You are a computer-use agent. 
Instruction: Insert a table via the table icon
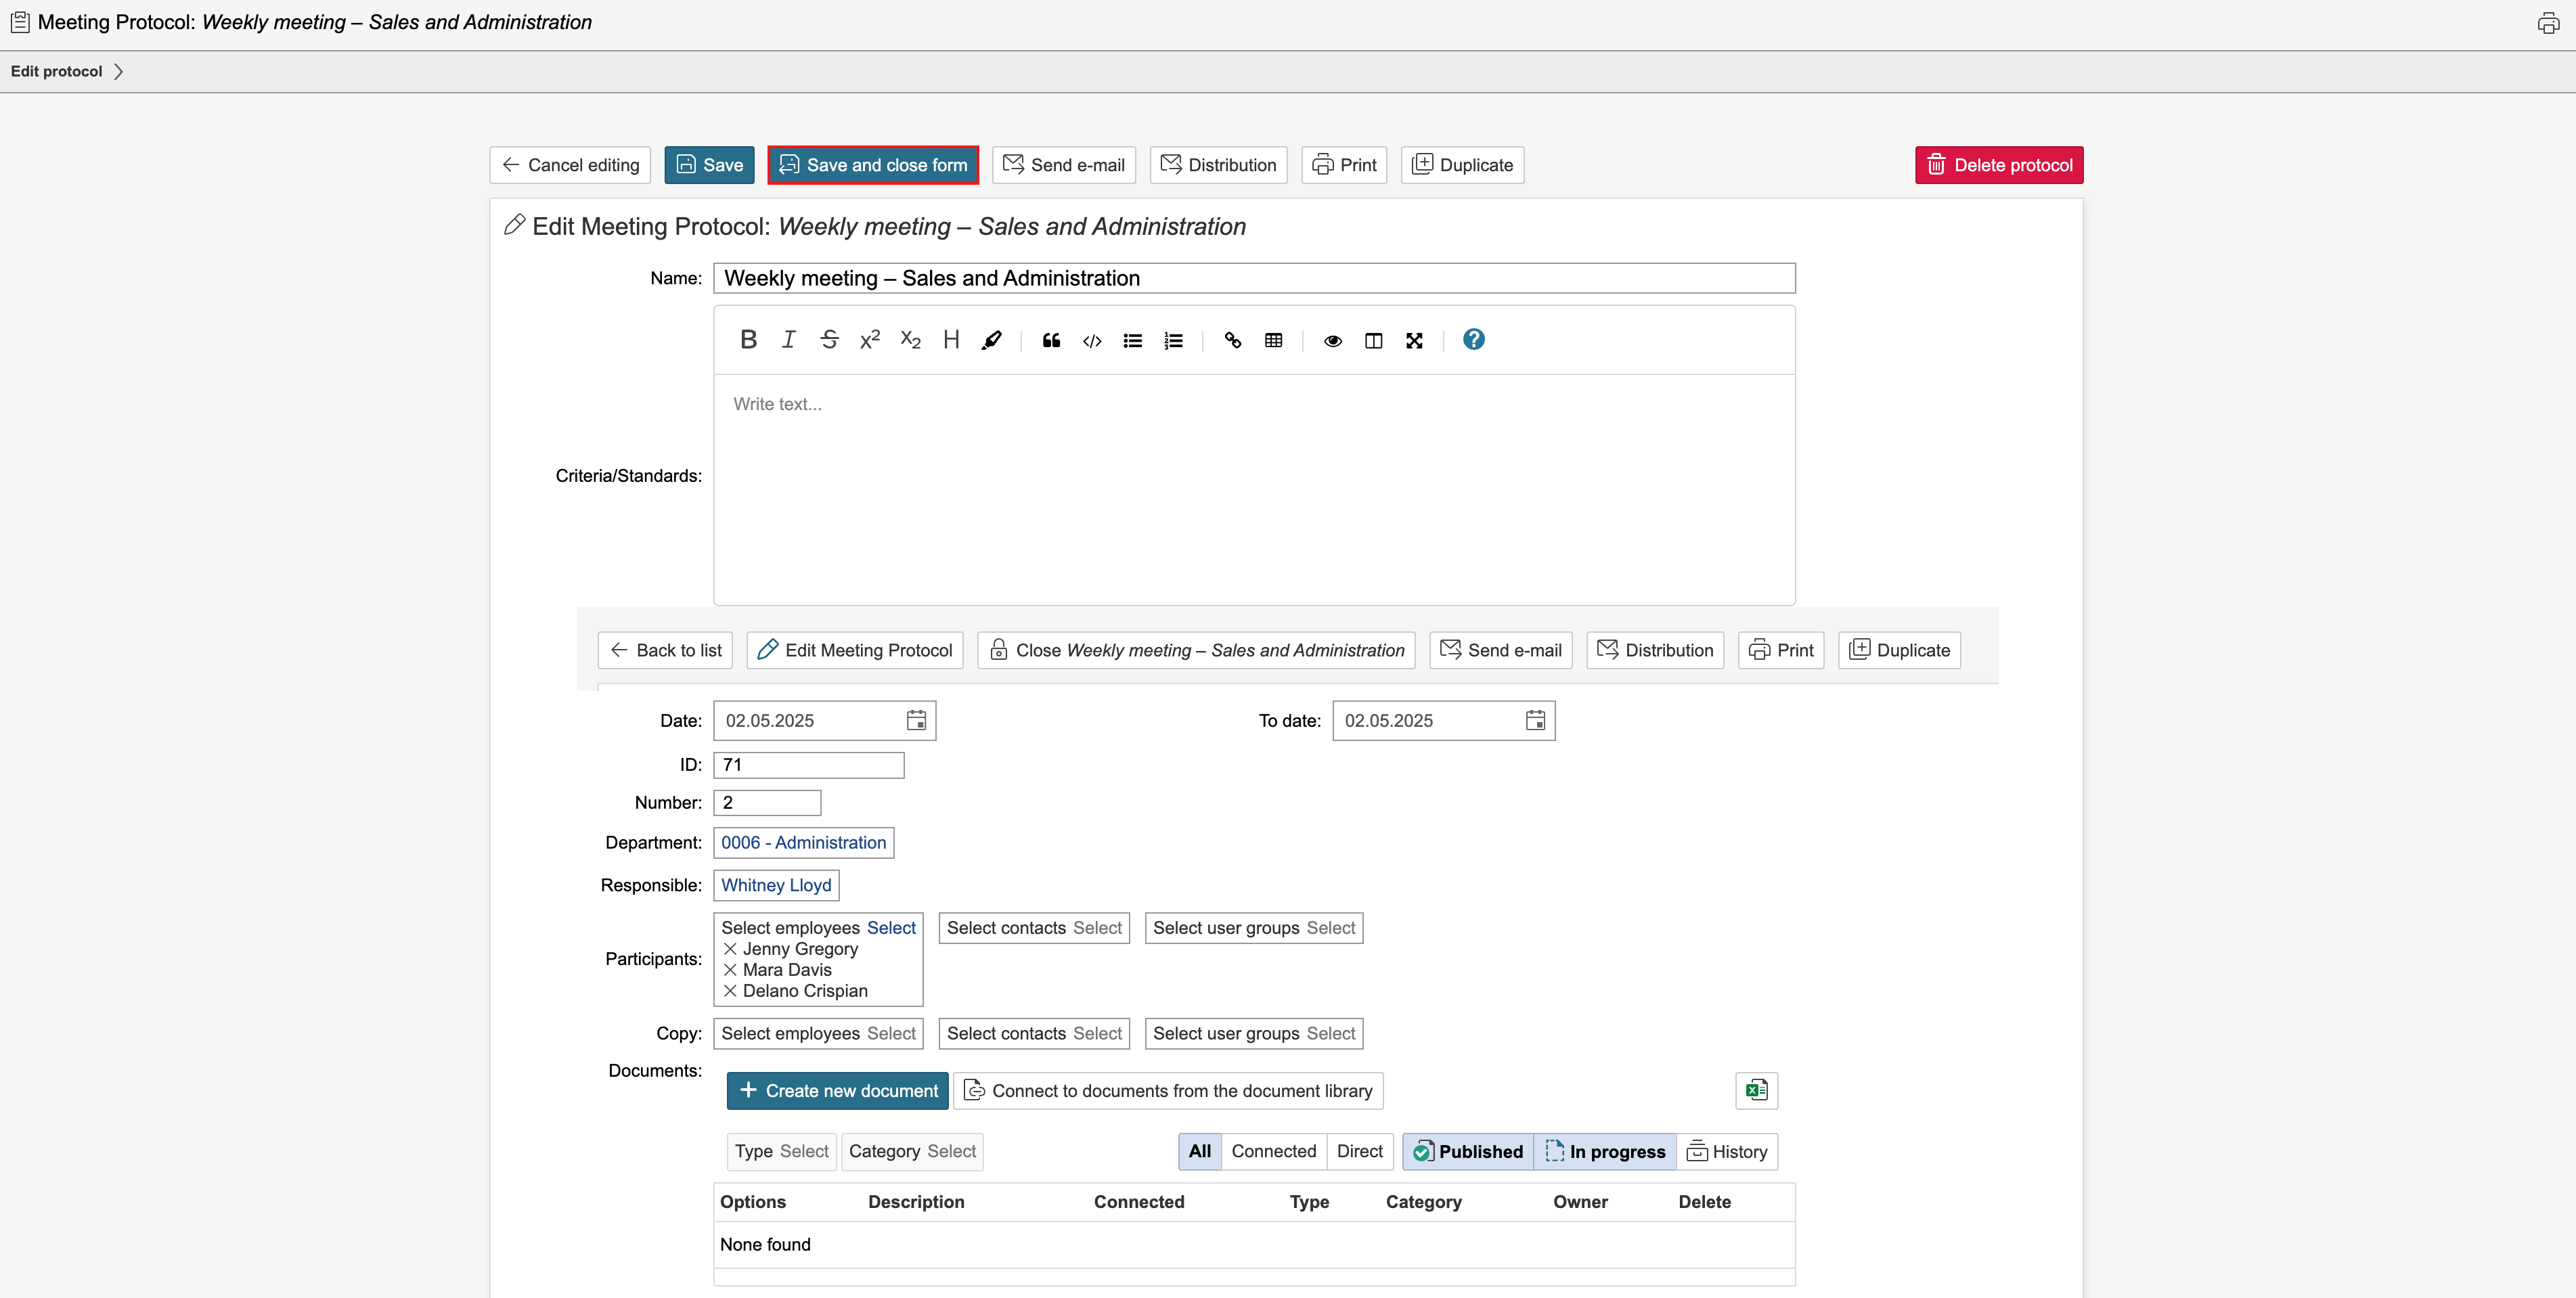1273,341
